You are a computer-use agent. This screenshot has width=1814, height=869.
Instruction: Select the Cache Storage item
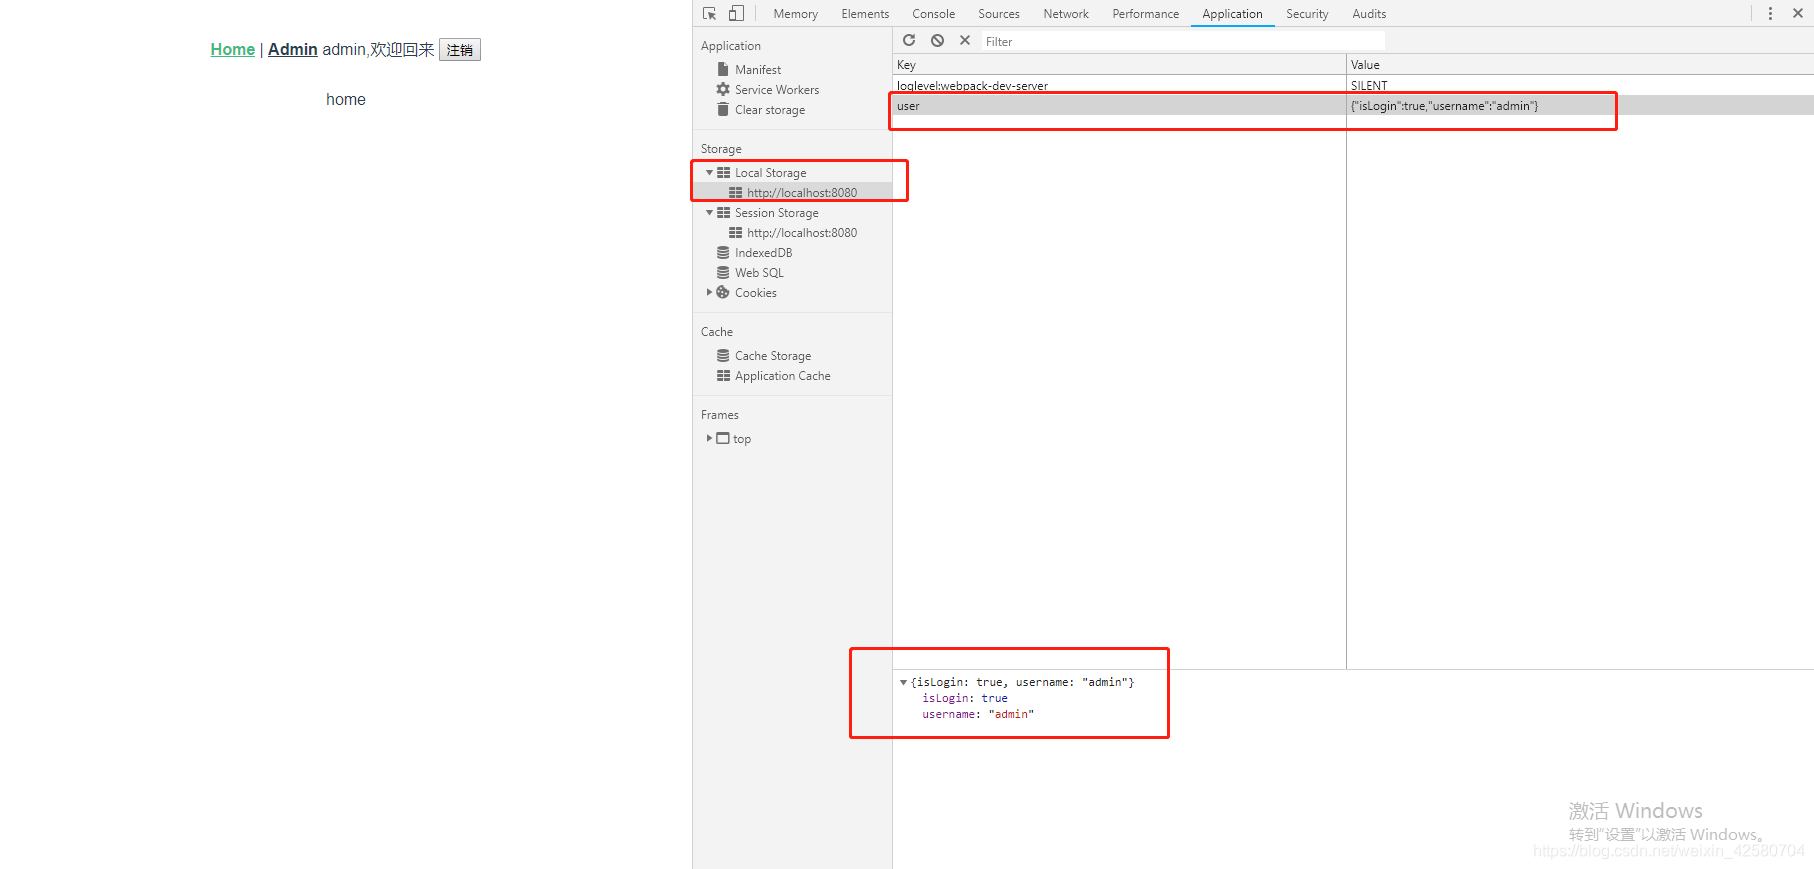[773, 355]
